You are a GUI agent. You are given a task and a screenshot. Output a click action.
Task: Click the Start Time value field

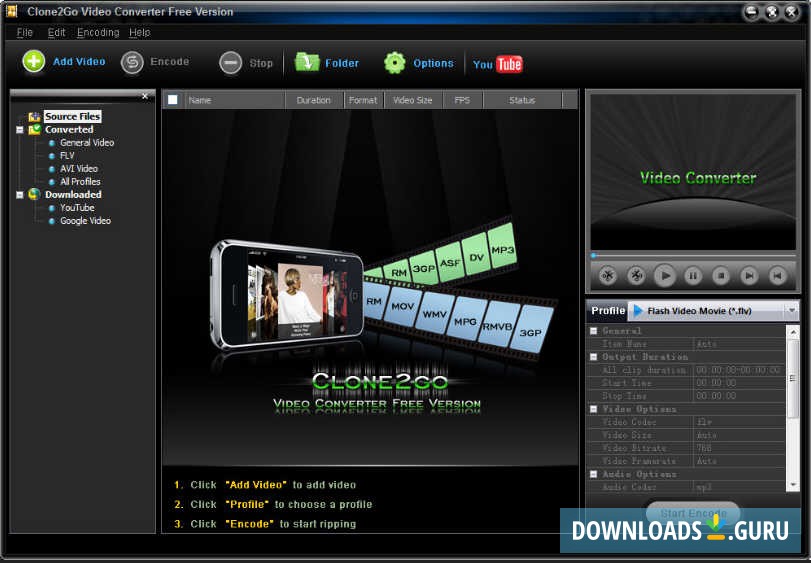(x=740, y=383)
